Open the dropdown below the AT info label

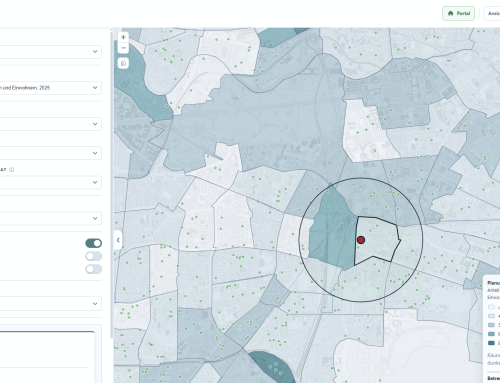(x=50, y=182)
